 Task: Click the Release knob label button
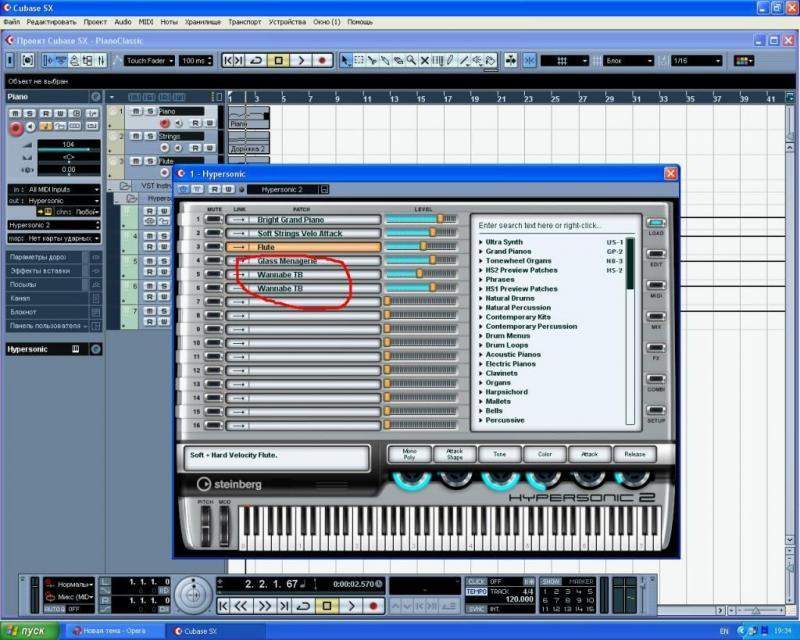[634, 454]
